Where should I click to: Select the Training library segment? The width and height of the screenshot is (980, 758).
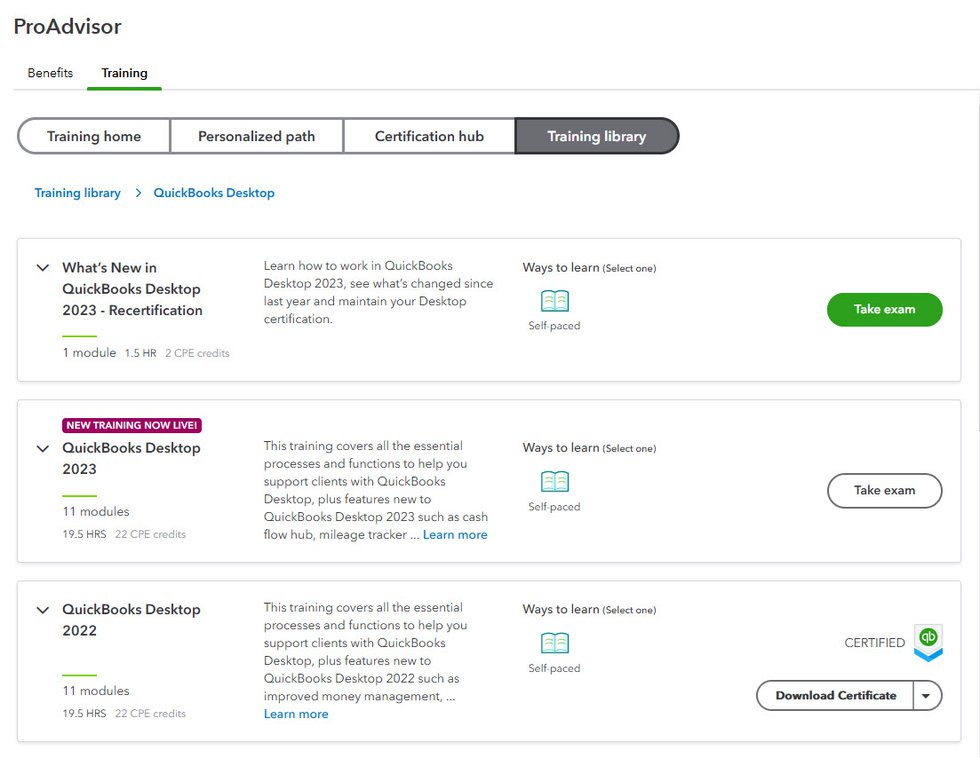[596, 136]
